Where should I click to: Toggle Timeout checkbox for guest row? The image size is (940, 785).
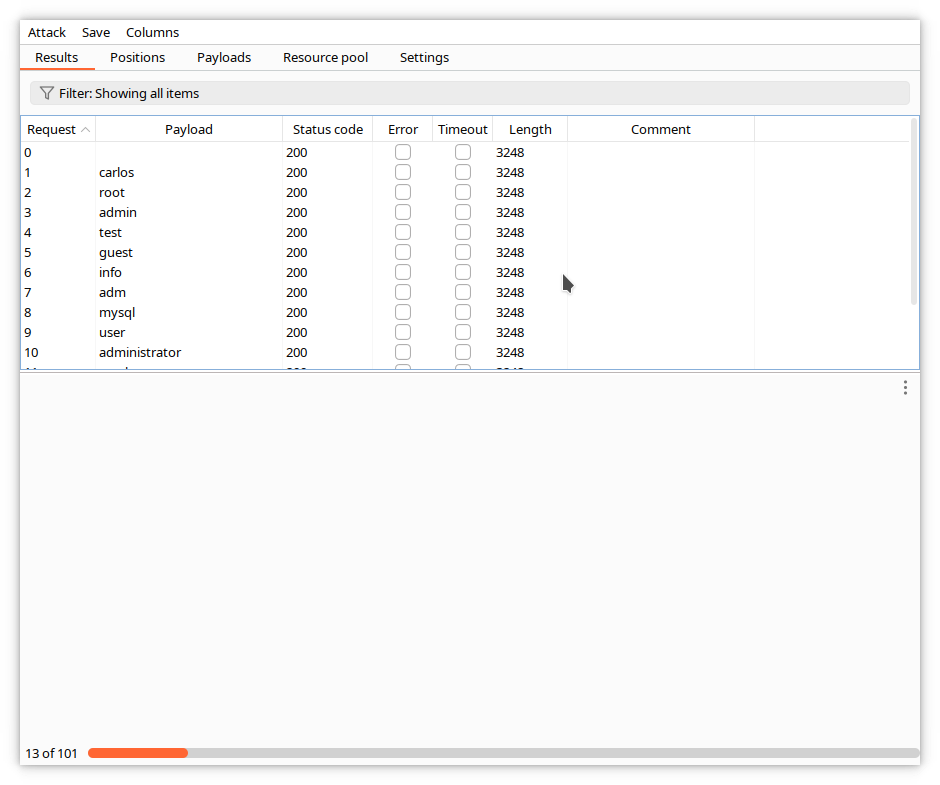[x=463, y=252]
